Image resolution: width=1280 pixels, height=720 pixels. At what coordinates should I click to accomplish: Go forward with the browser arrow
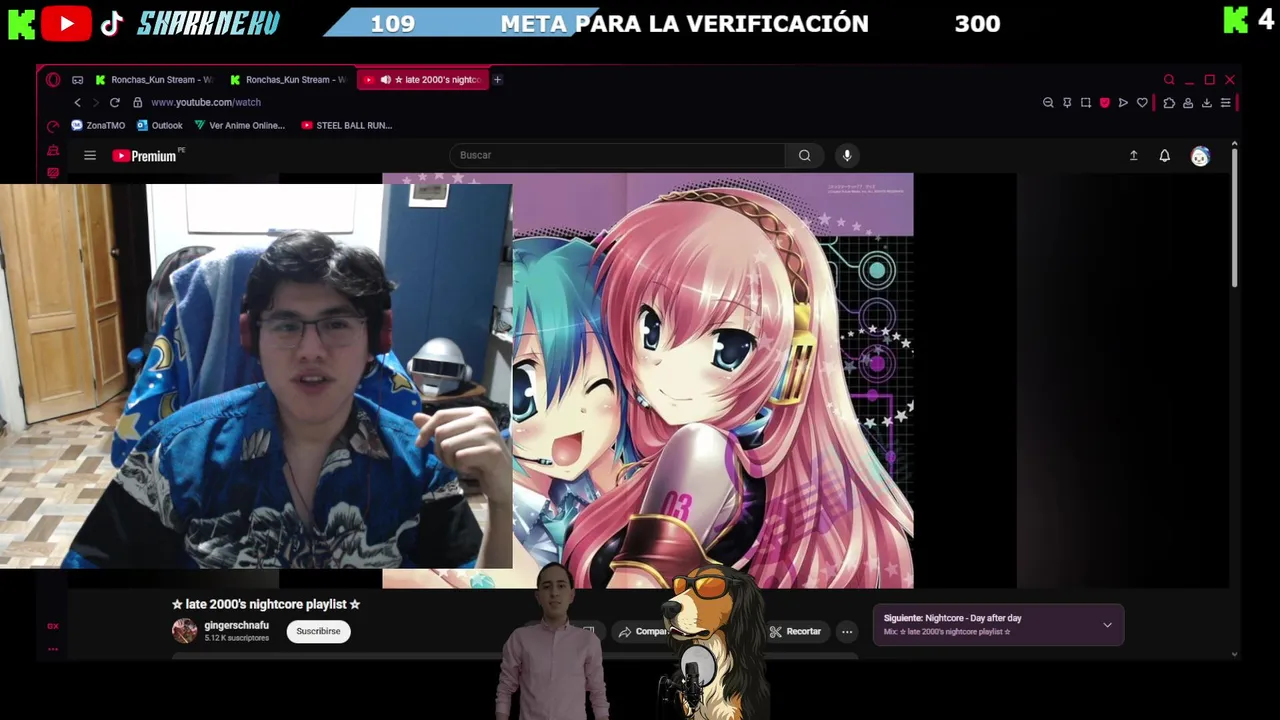(x=96, y=102)
